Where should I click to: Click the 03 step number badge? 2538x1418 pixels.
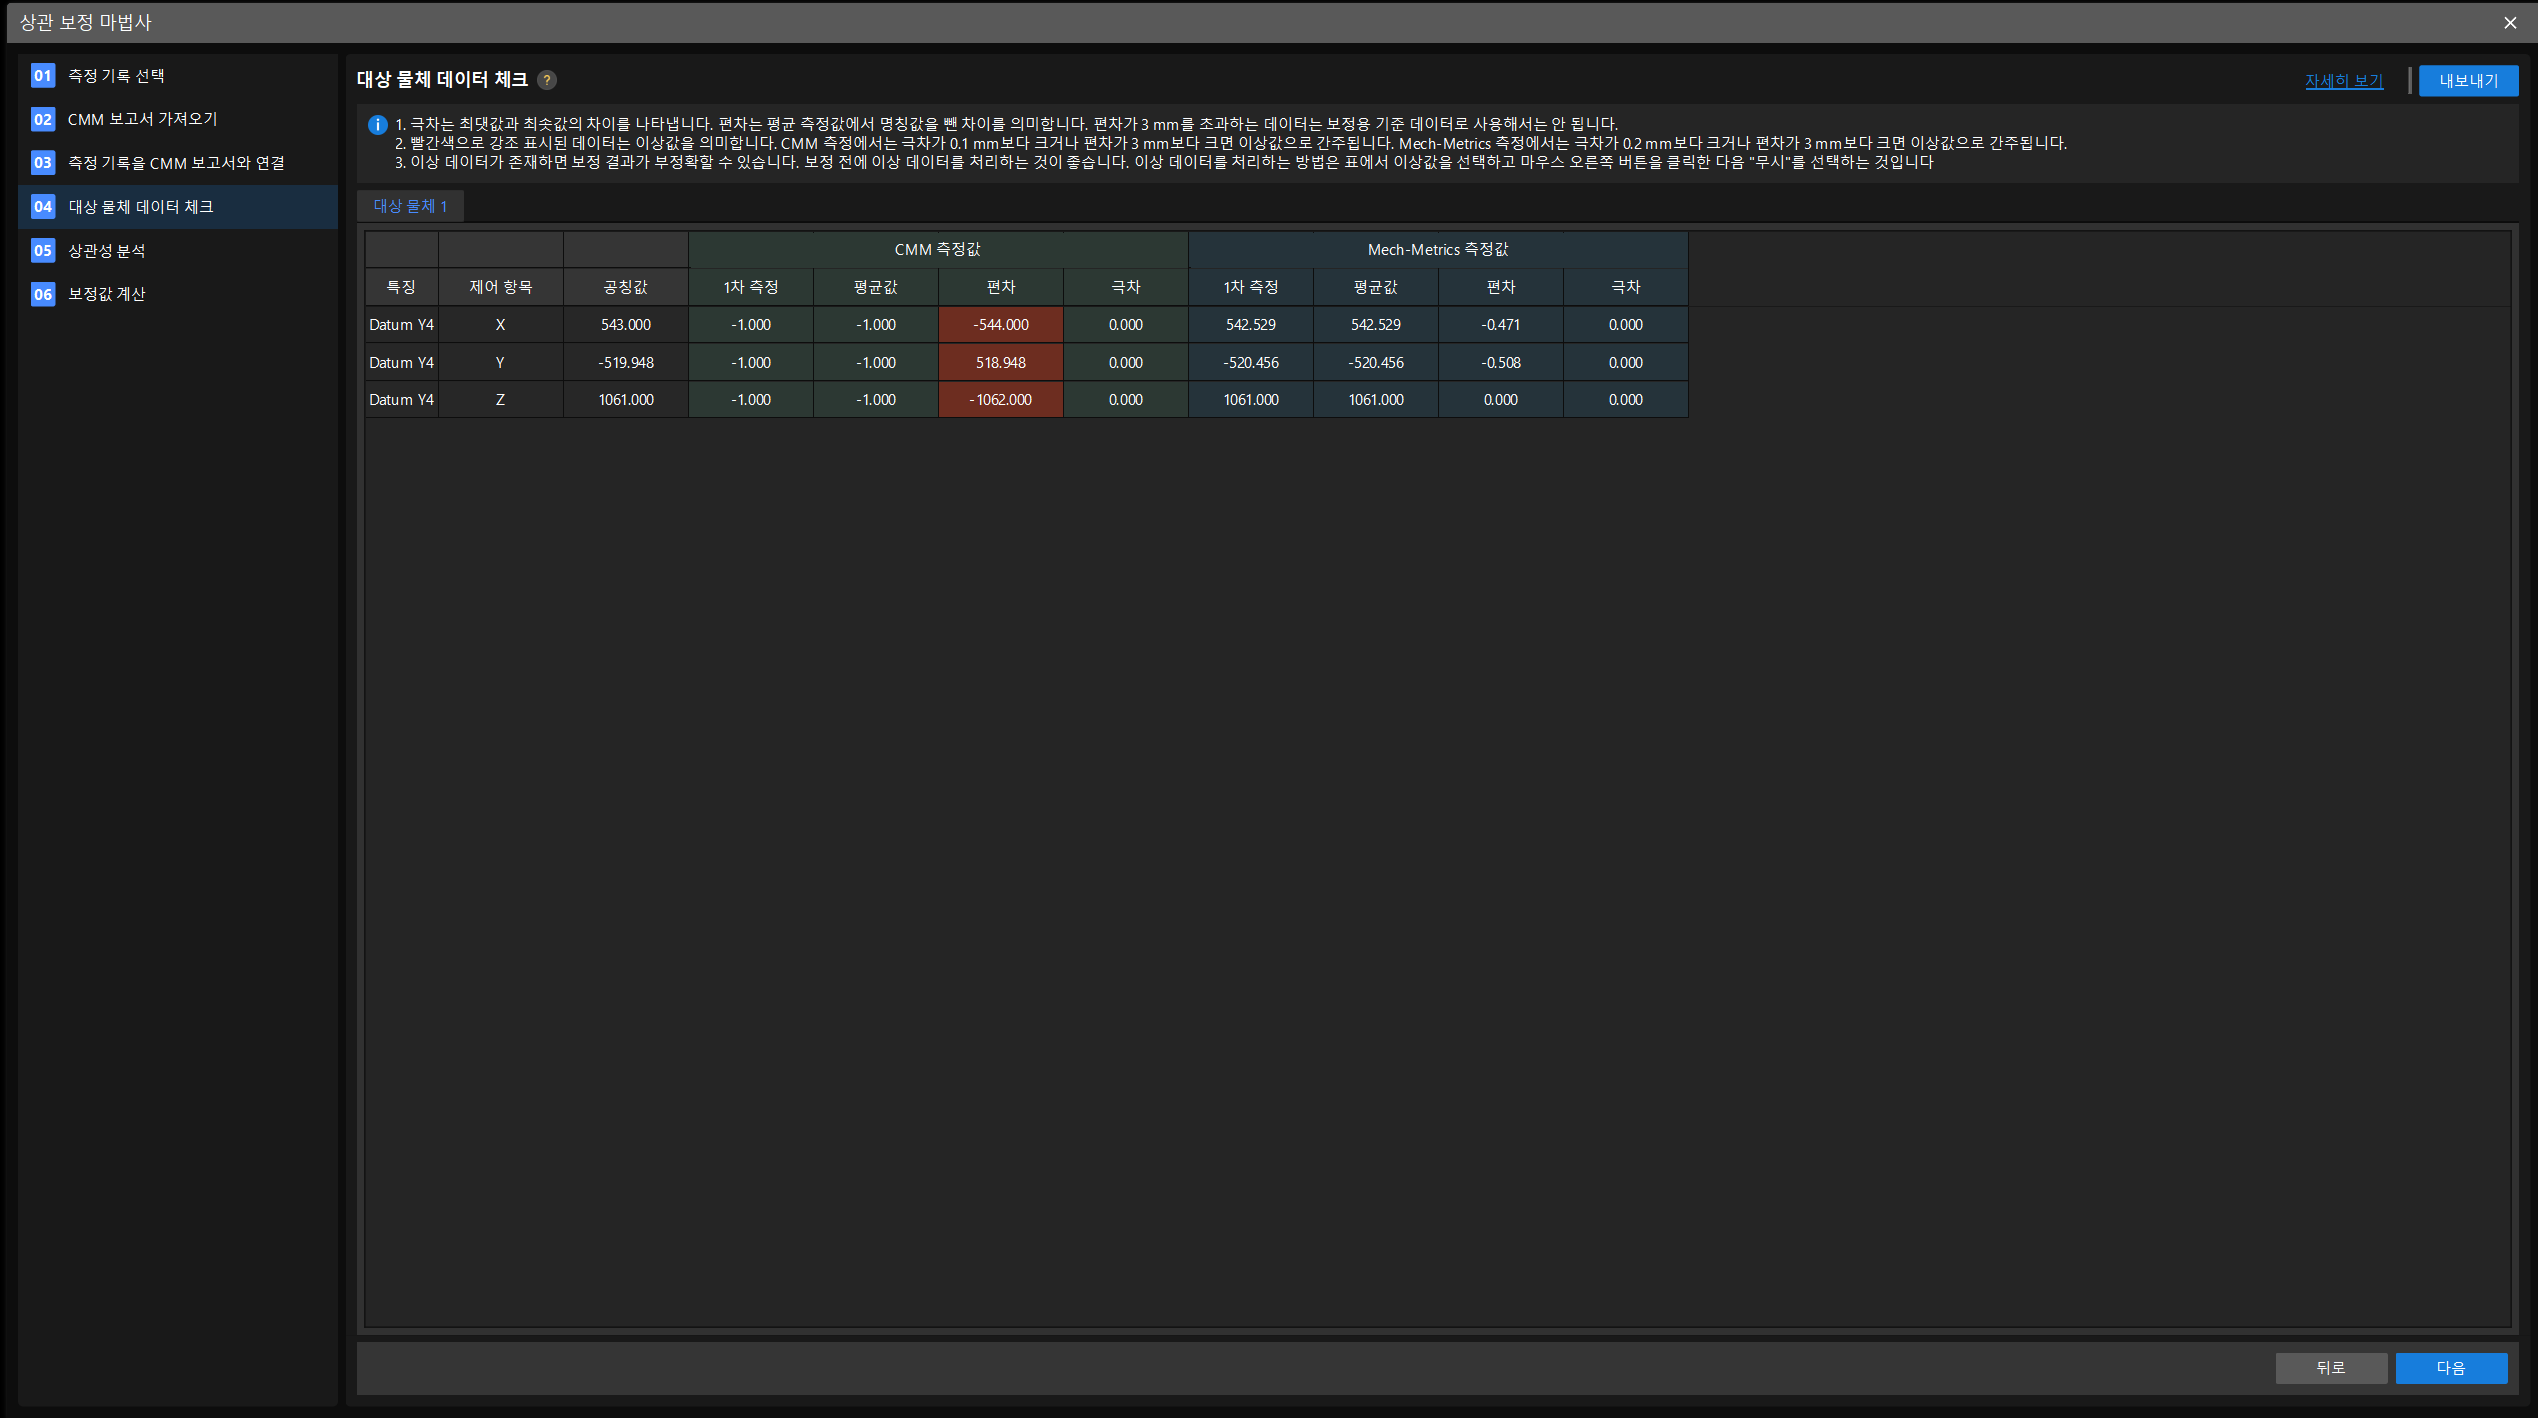pos(43,163)
